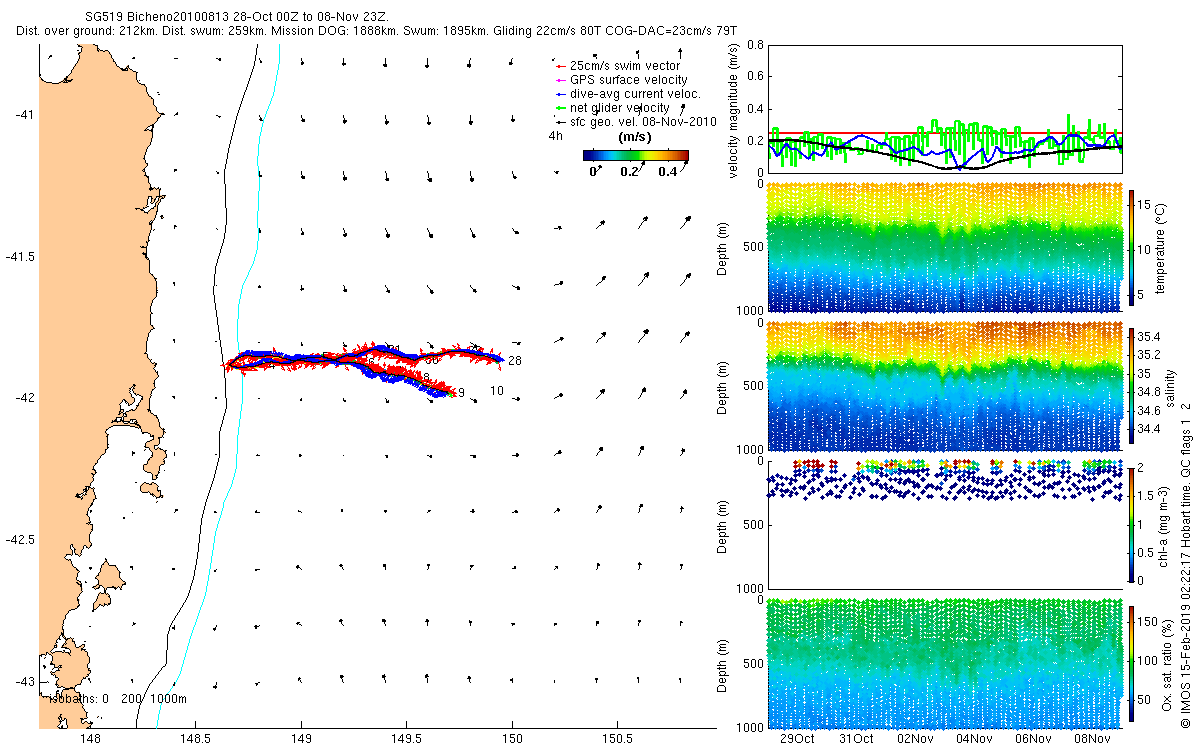Click the blue dive-avg current legend marker
Image resolution: width=1200 pixels, height=750 pixels.
click(558, 94)
